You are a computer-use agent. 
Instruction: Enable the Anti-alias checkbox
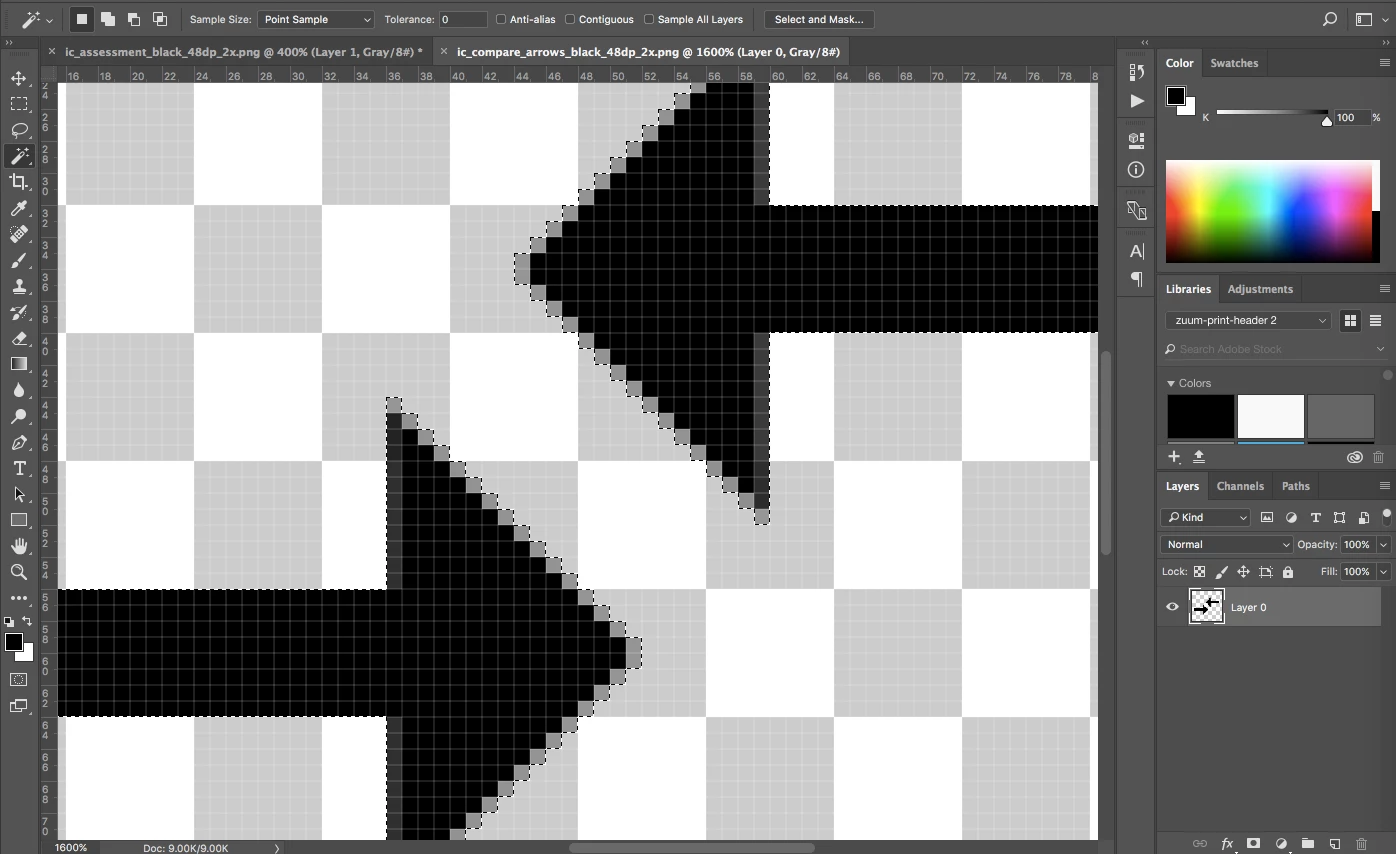[x=525, y=19]
